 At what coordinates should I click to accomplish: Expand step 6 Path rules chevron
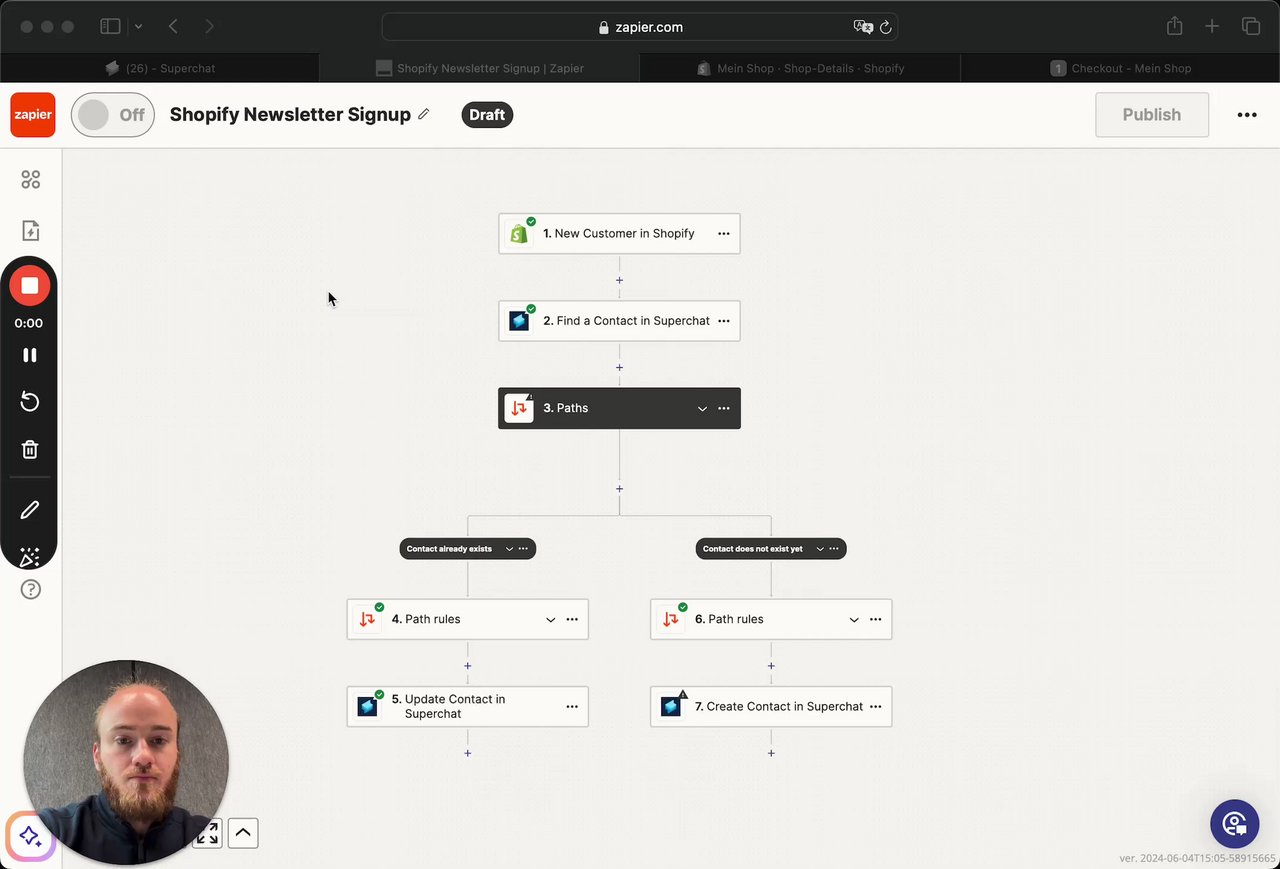click(x=854, y=620)
